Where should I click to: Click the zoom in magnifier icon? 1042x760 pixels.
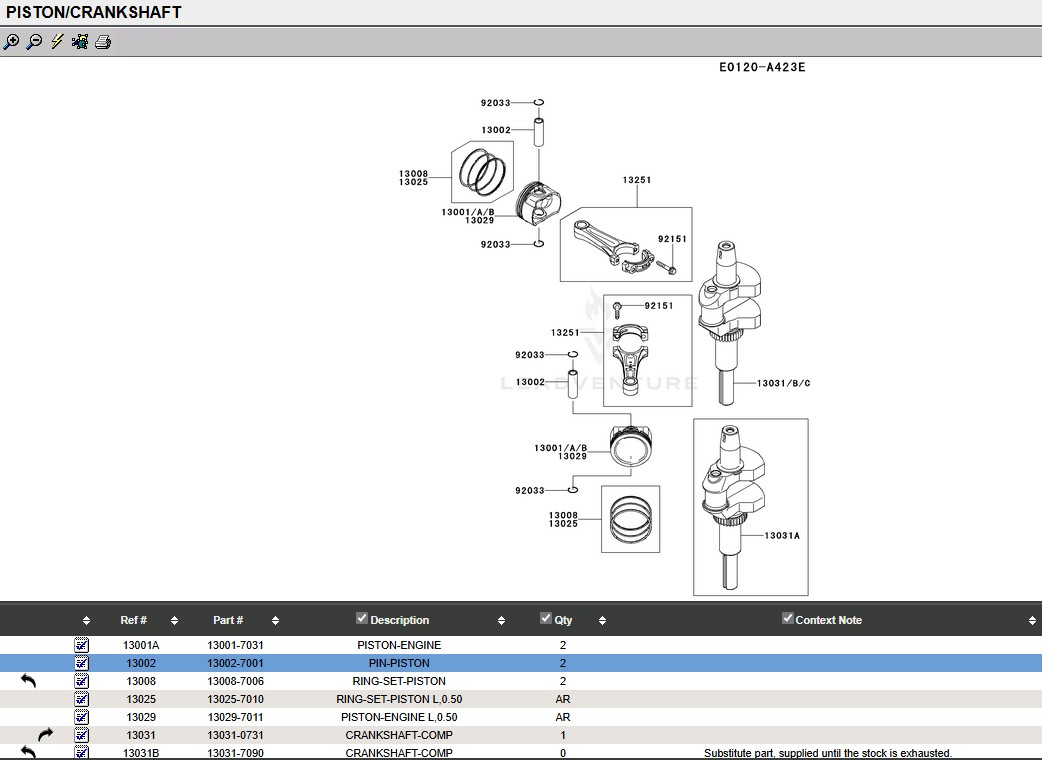[x=11, y=42]
